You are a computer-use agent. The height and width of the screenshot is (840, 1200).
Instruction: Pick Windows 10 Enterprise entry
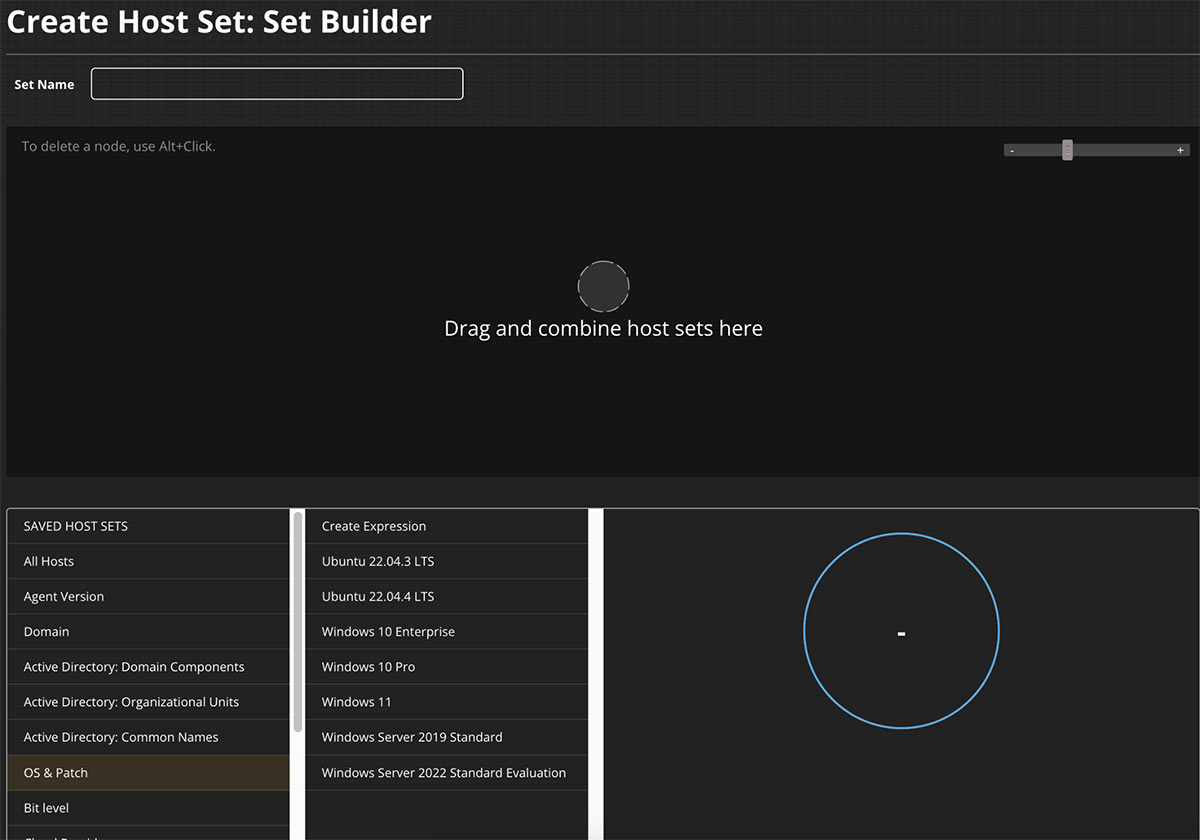pos(447,631)
